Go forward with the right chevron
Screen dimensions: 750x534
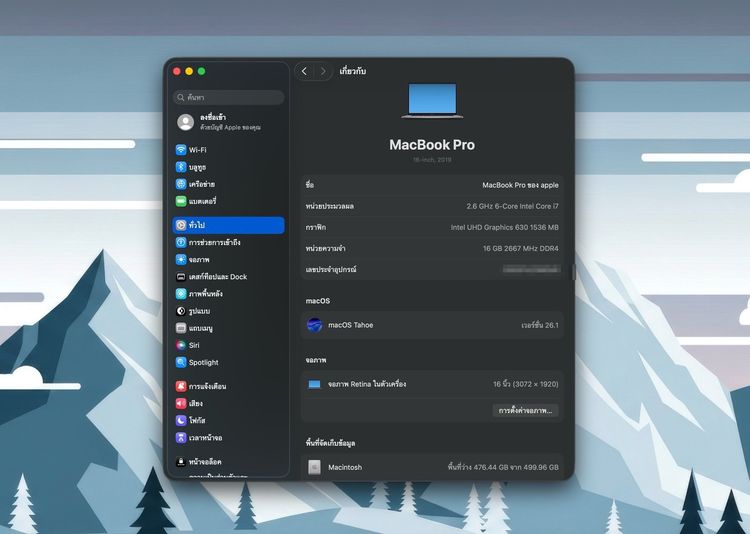click(x=323, y=71)
